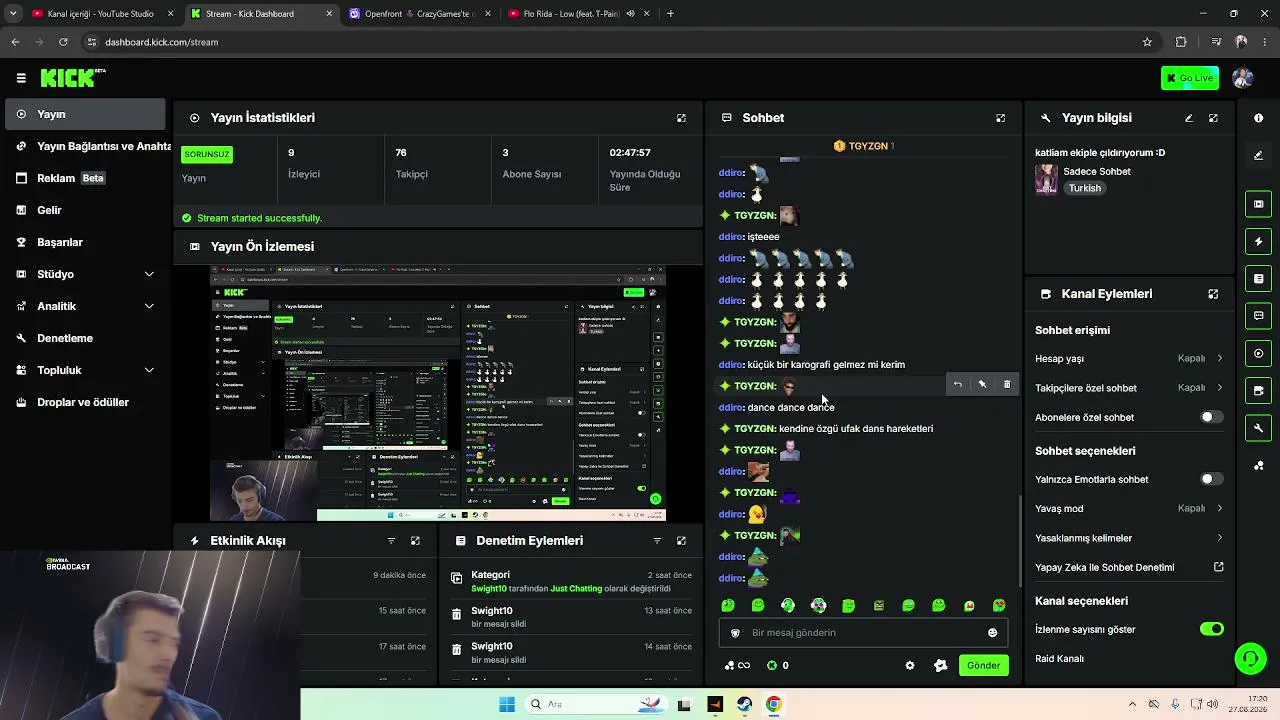Image resolution: width=1280 pixels, height=720 pixels.
Task: Pop out the Yayın İstatistikleri panel
Action: [x=681, y=118]
